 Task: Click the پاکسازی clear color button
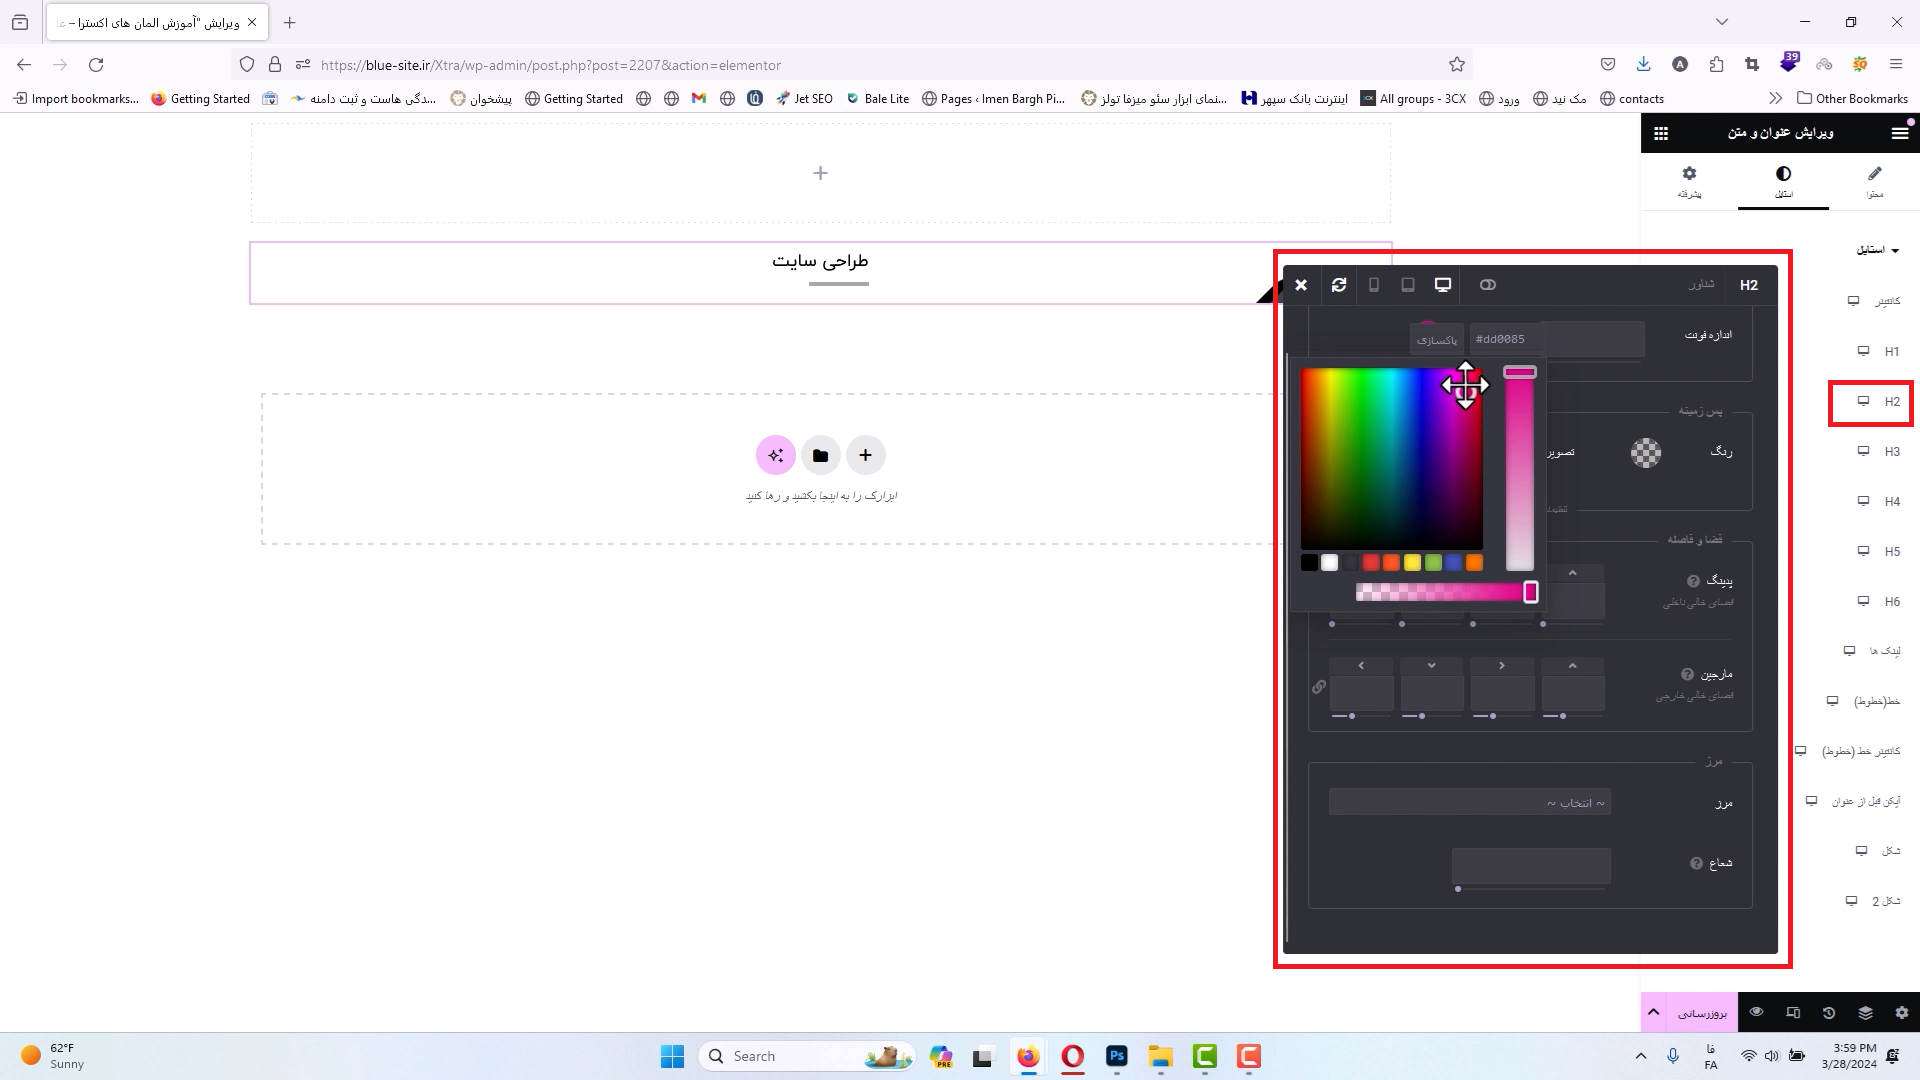(x=1437, y=340)
